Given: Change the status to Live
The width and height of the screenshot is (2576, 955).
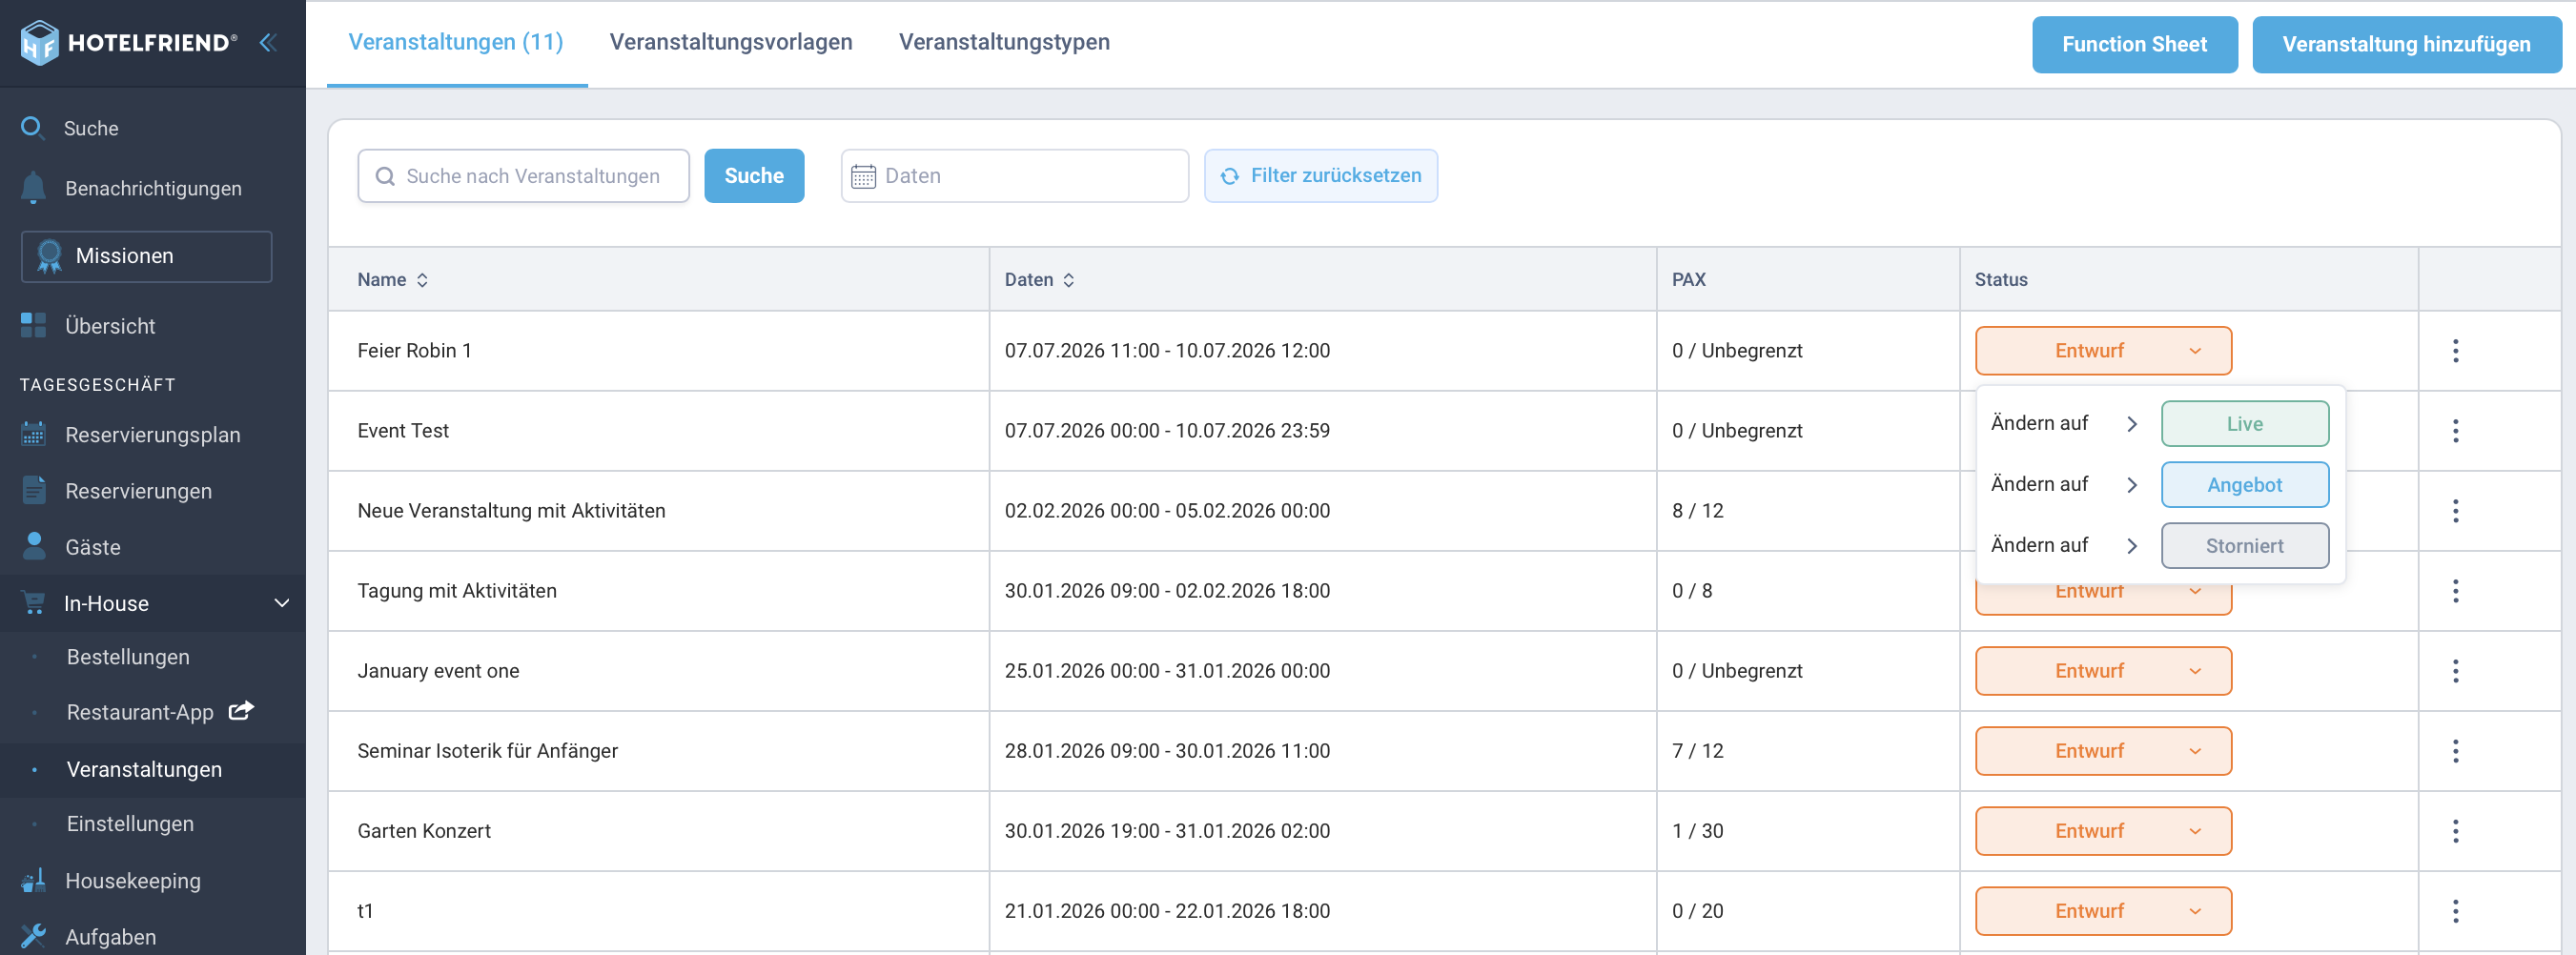Looking at the screenshot, I should coord(2244,423).
